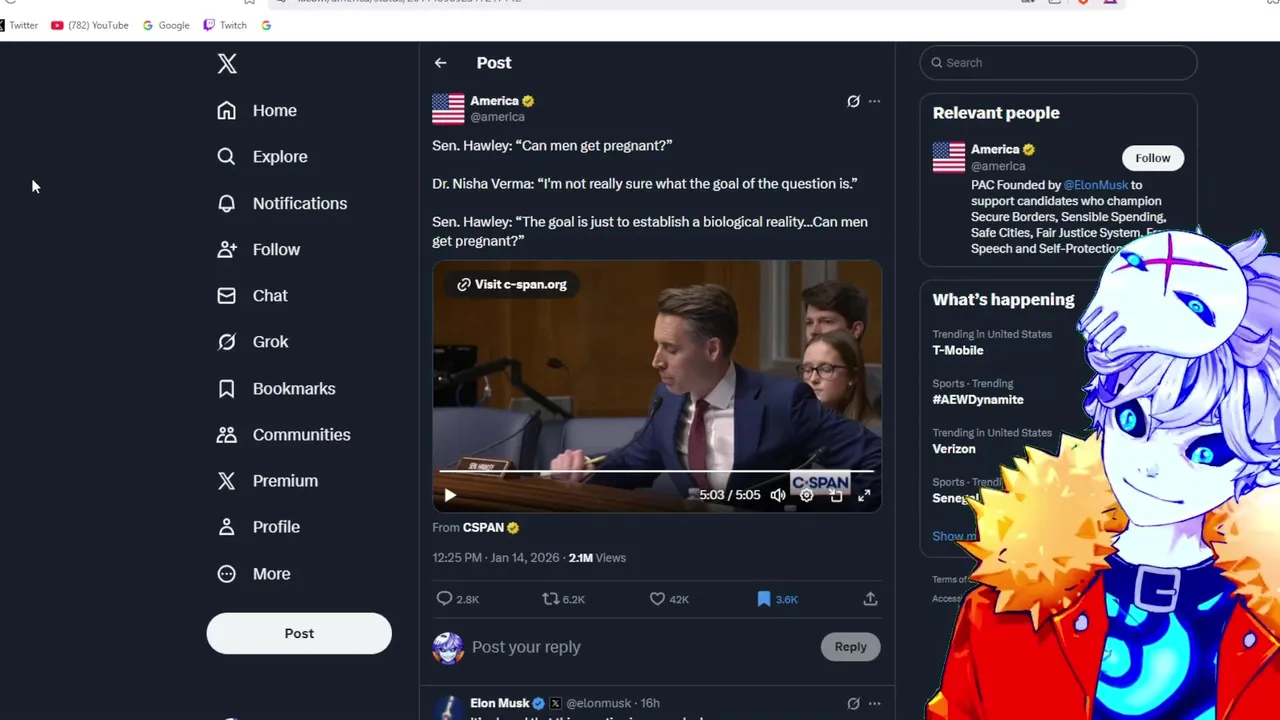This screenshot has height=720, width=1280.
Task: Open three-dot menu on Elon Musk reply
Action: (874, 703)
